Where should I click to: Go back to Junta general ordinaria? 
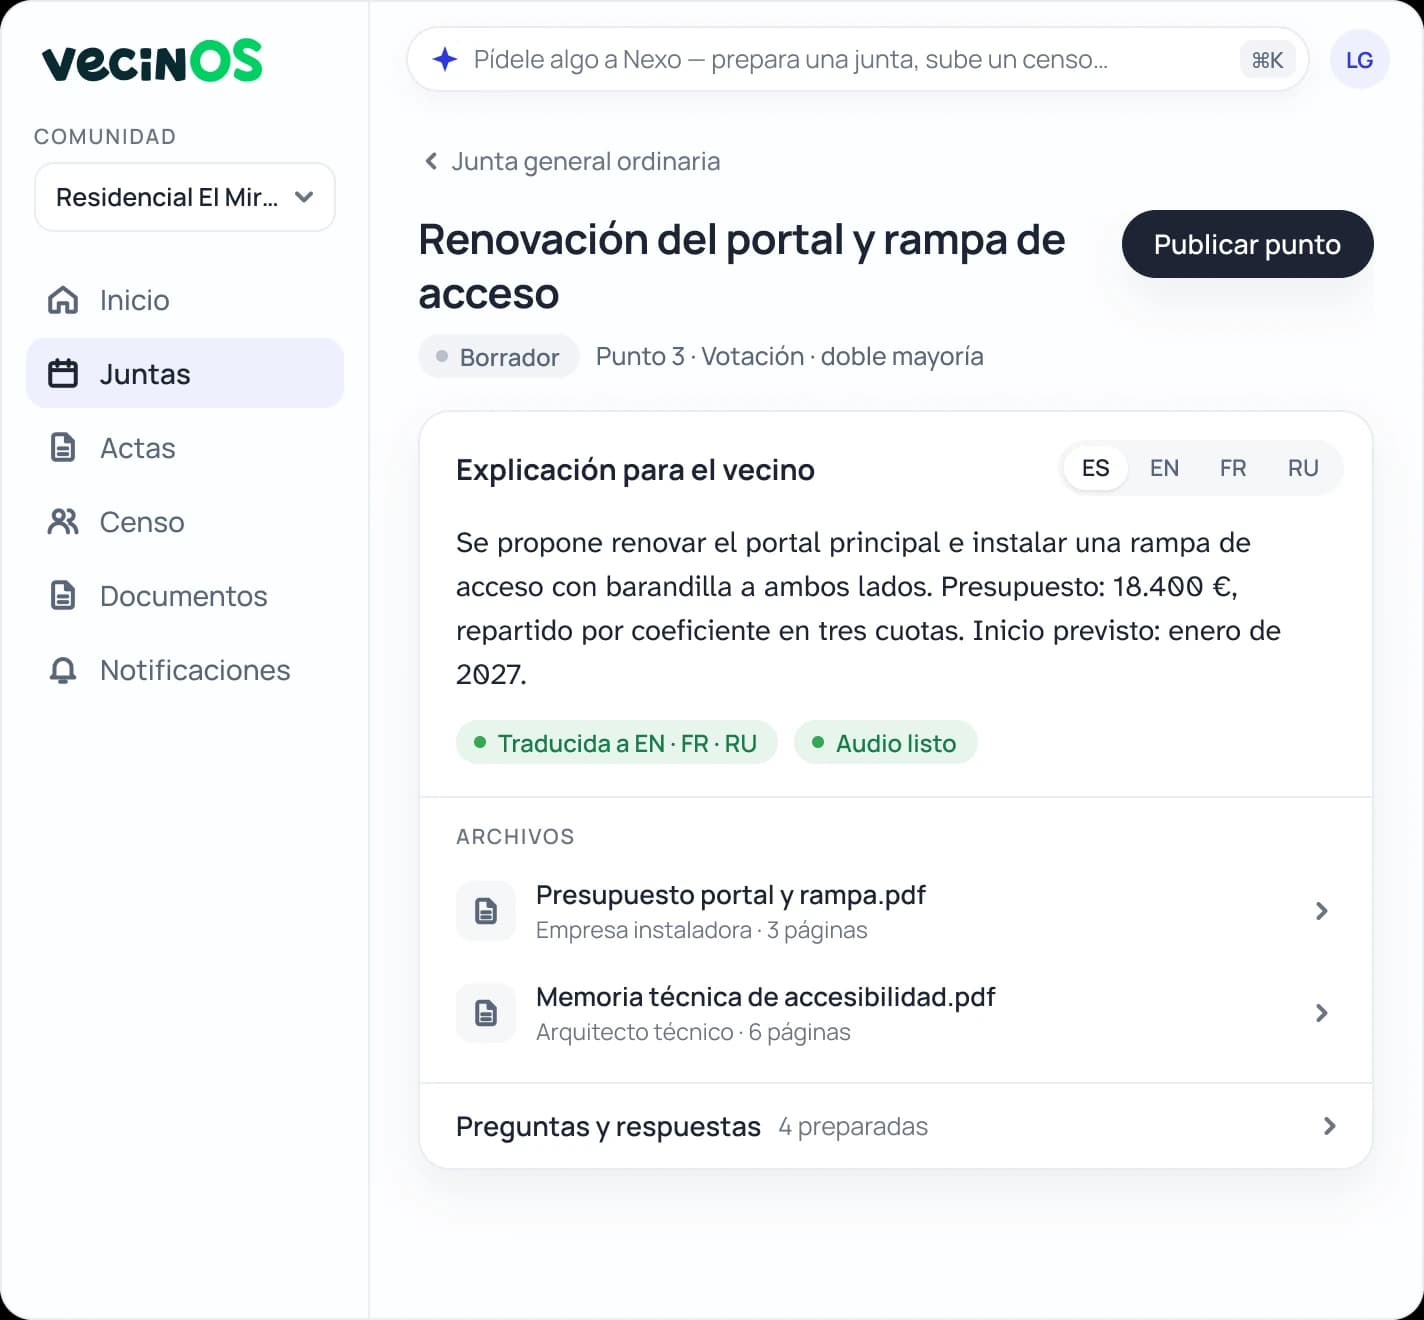pyautogui.click(x=572, y=161)
